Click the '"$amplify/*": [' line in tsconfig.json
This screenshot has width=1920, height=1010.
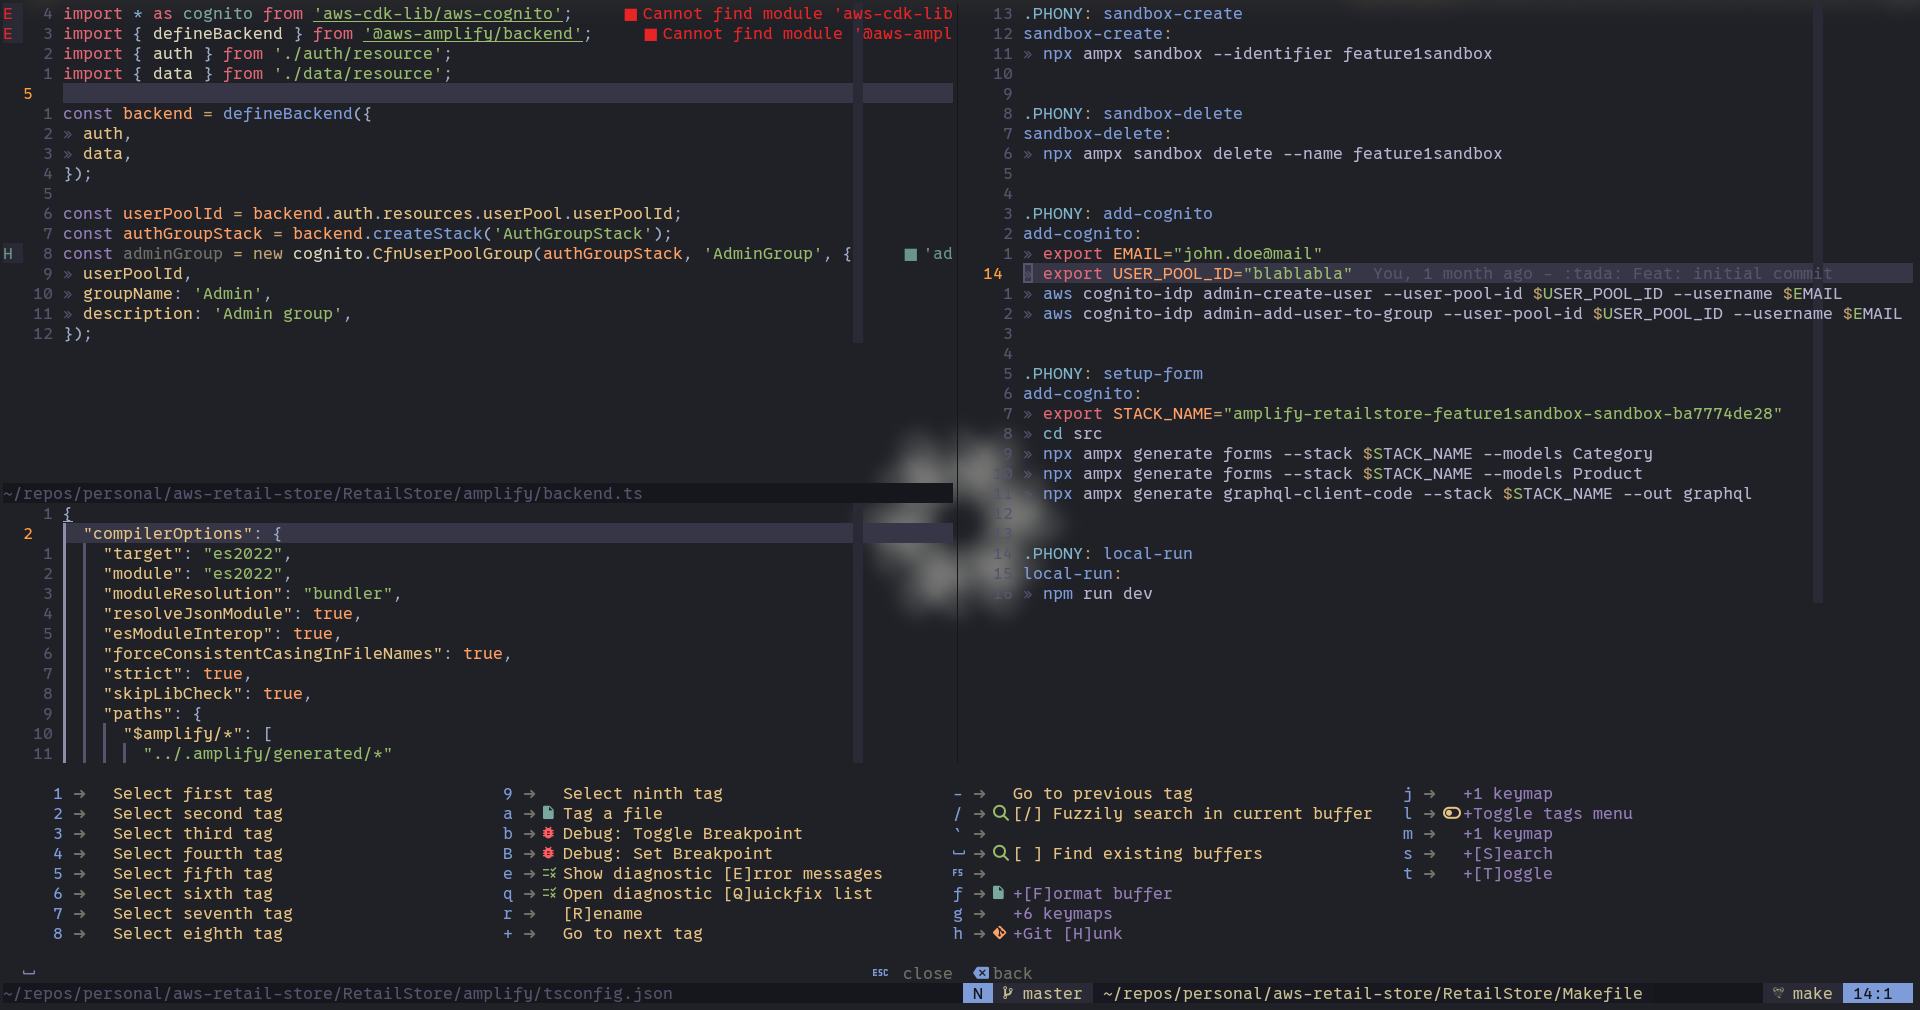[x=197, y=733]
